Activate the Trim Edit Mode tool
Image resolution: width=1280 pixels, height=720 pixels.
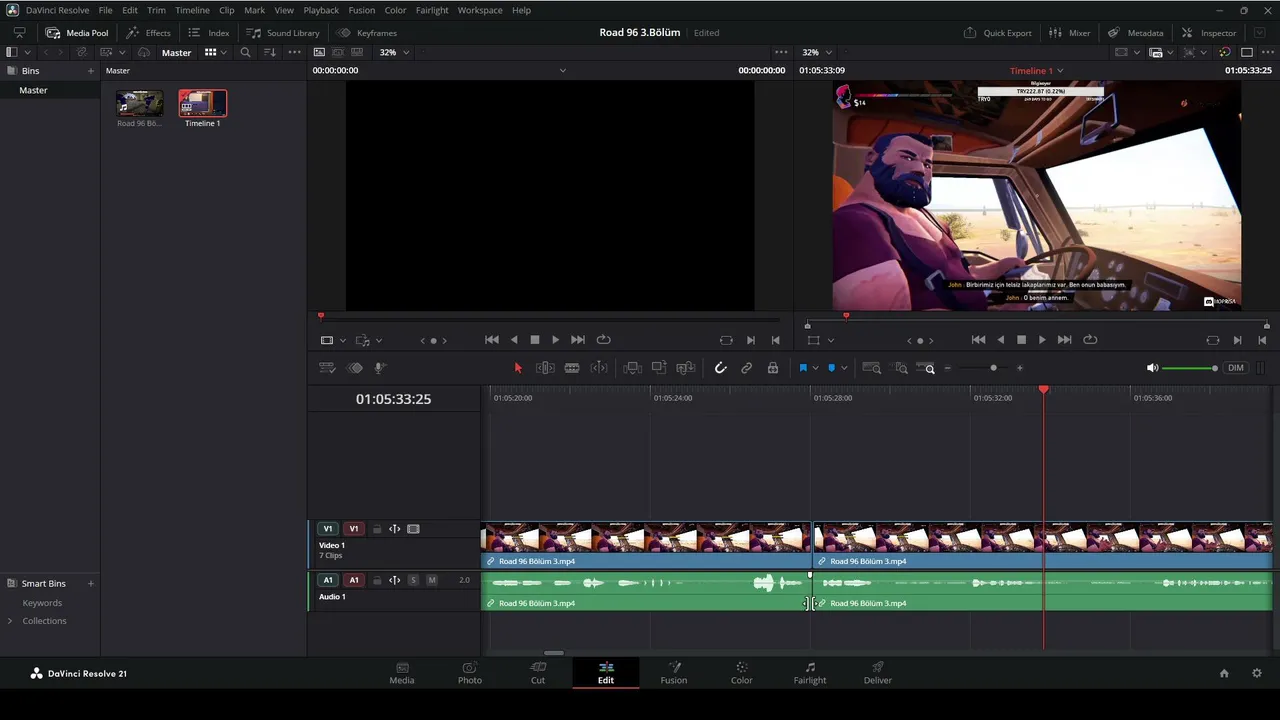[545, 368]
